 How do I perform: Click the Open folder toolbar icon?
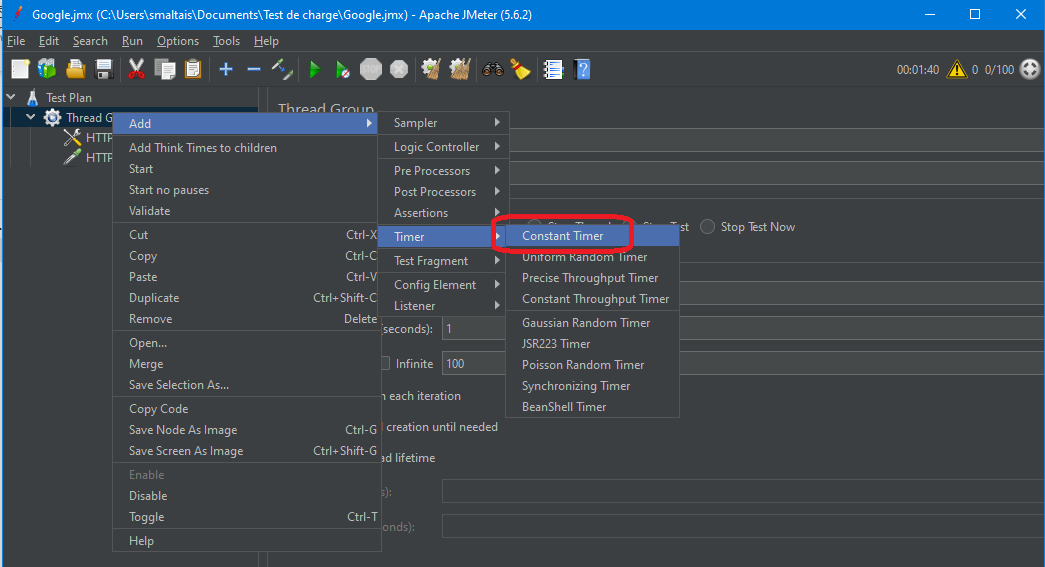coord(75,69)
